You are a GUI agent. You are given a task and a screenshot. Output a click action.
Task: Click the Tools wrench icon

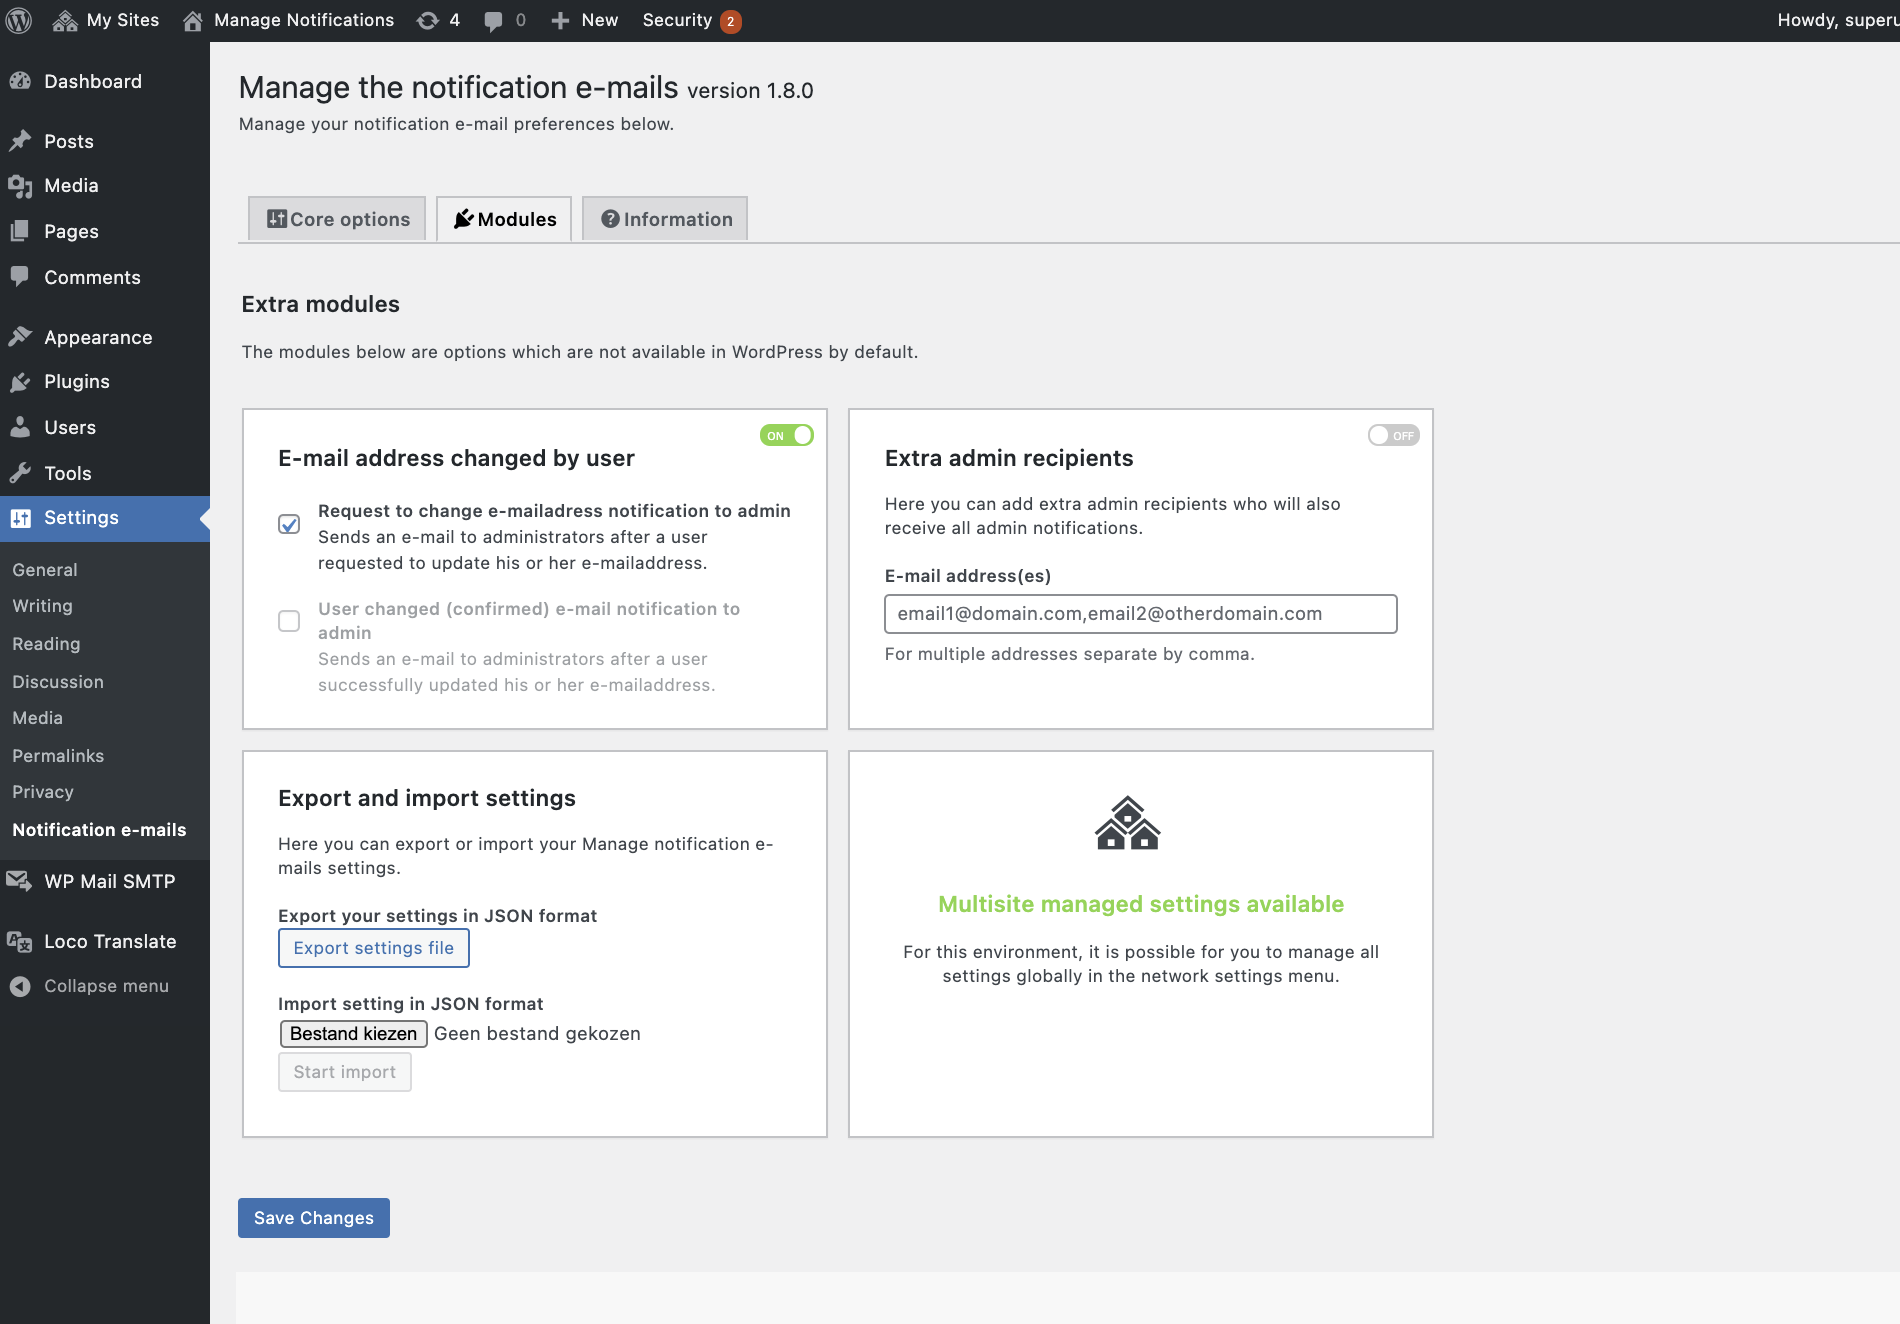[x=20, y=473]
